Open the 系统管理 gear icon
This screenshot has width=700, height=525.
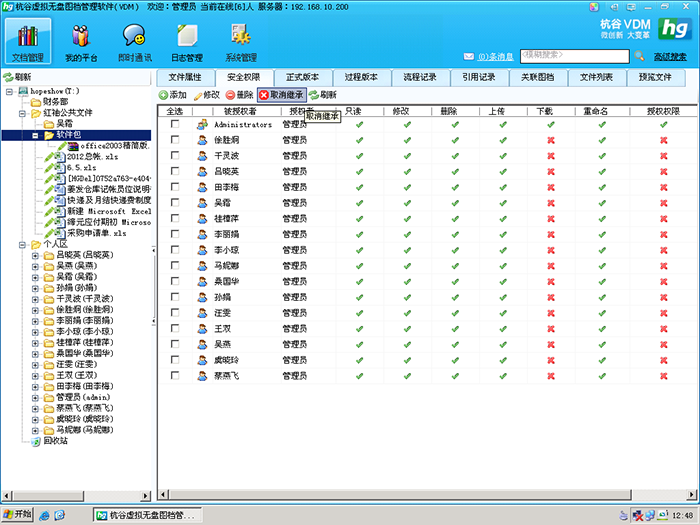[x=241, y=36]
